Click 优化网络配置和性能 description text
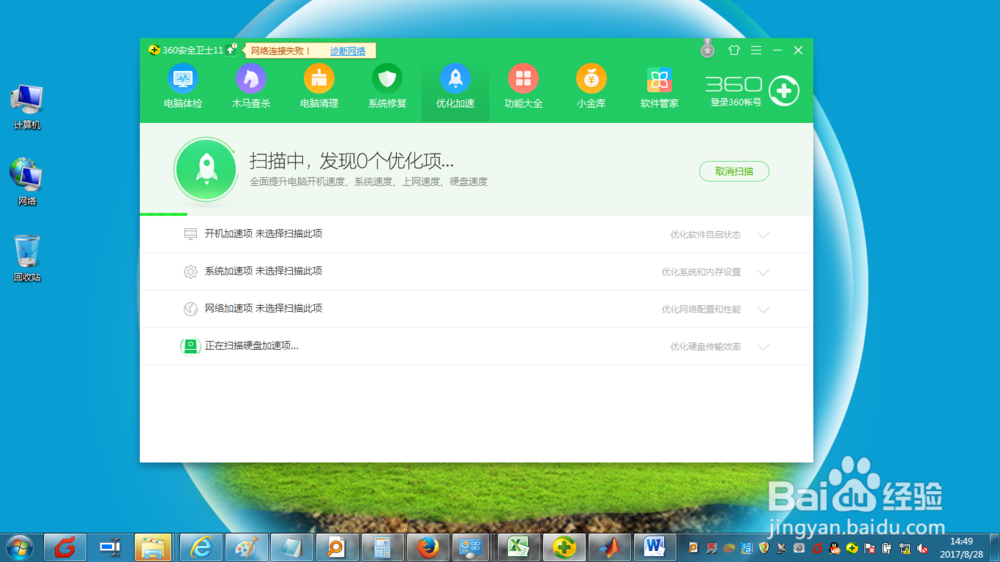1000x562 pixels. tap(701, 309)
